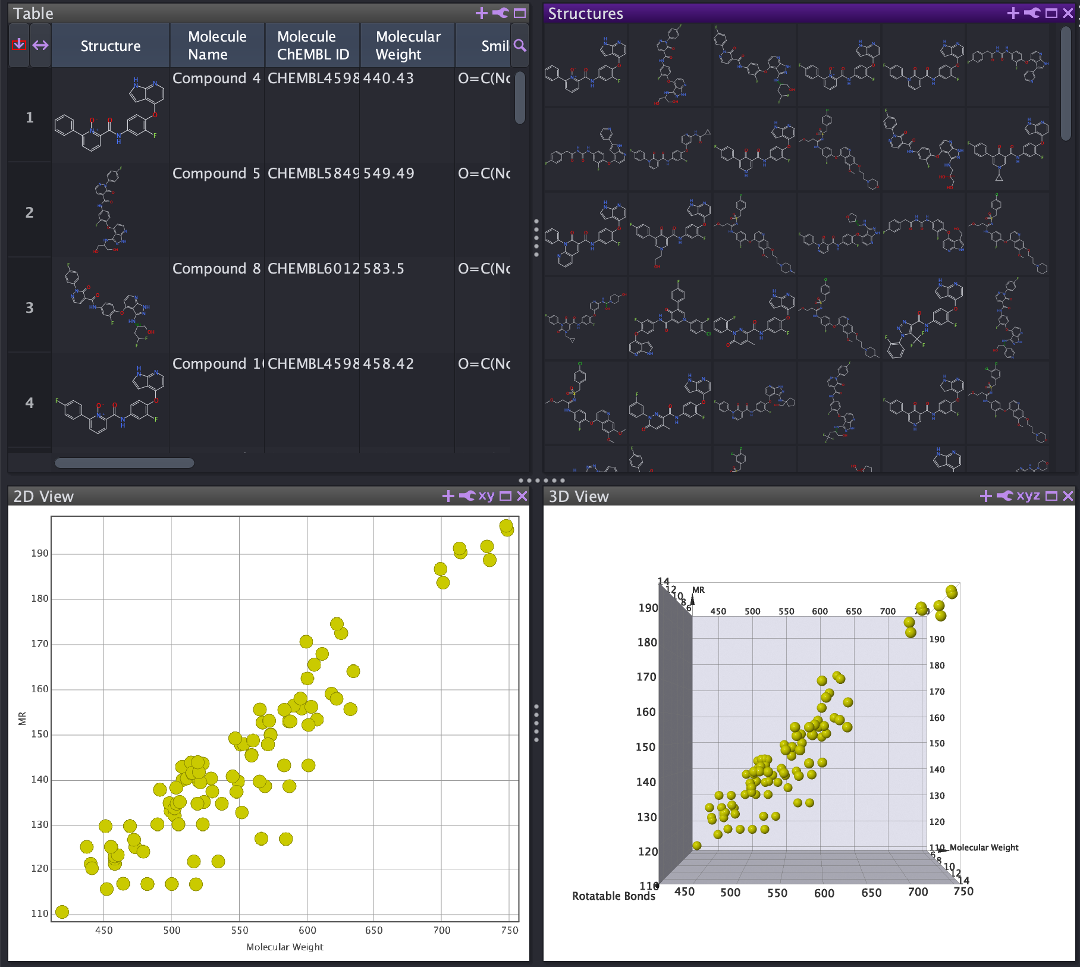Viewport: 1080px width, 968px height.
Task: Maximize the Structures panel
Action: point(1050,13)
